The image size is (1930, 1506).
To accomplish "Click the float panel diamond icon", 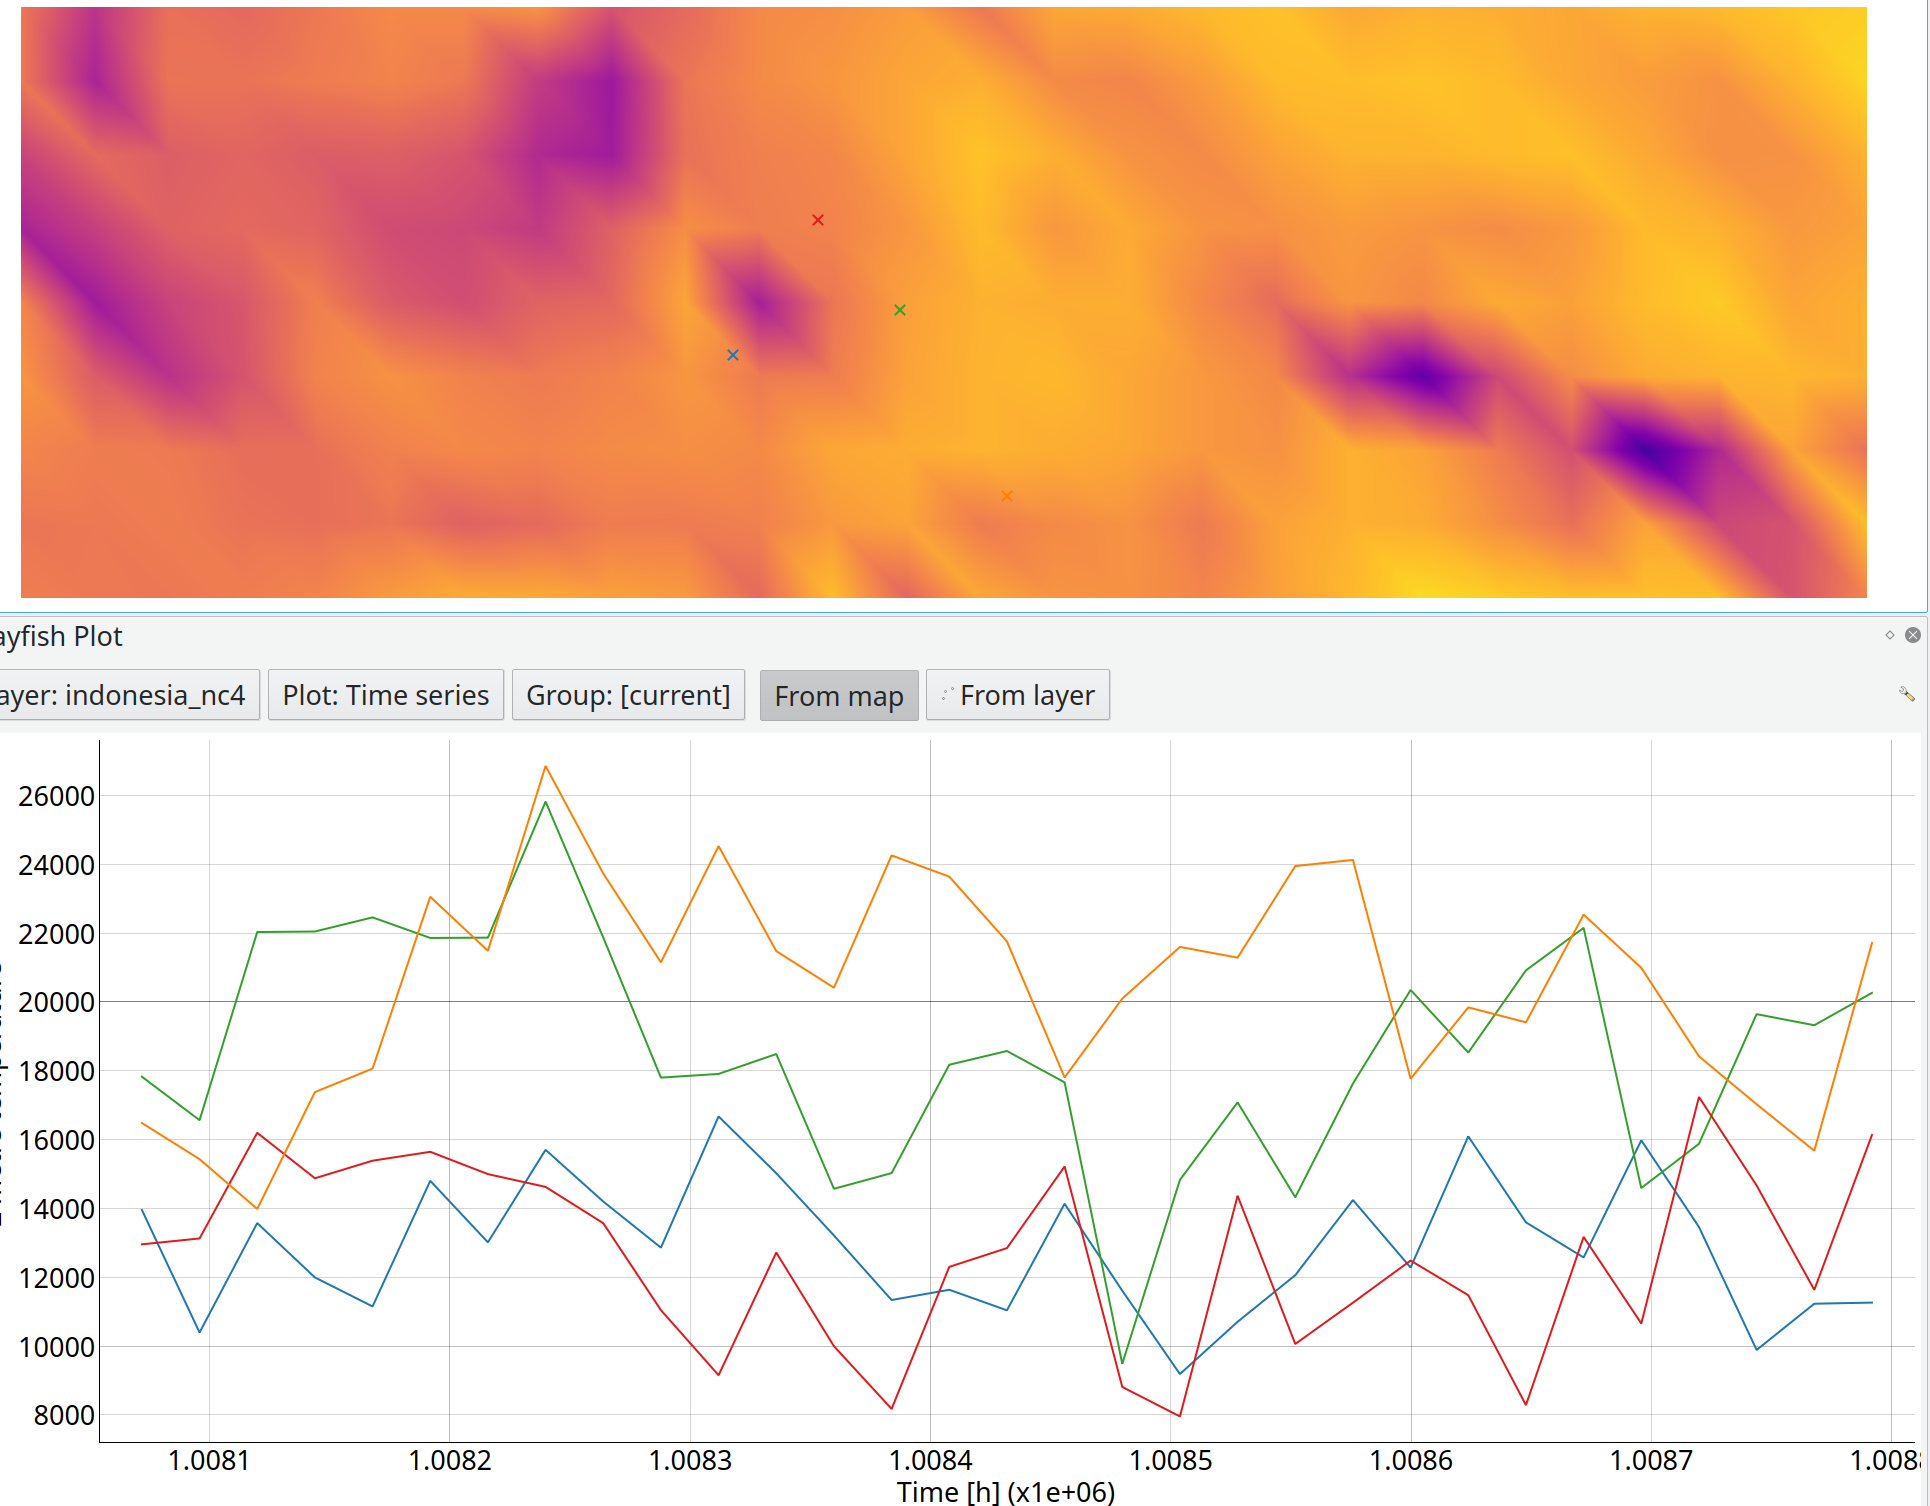I will tap(1889, 635).
